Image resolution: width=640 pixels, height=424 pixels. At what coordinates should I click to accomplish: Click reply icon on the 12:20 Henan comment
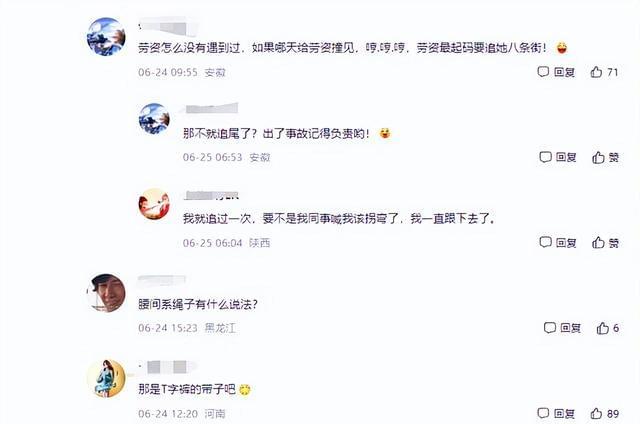pyautogui.click(x=543, y=413)
